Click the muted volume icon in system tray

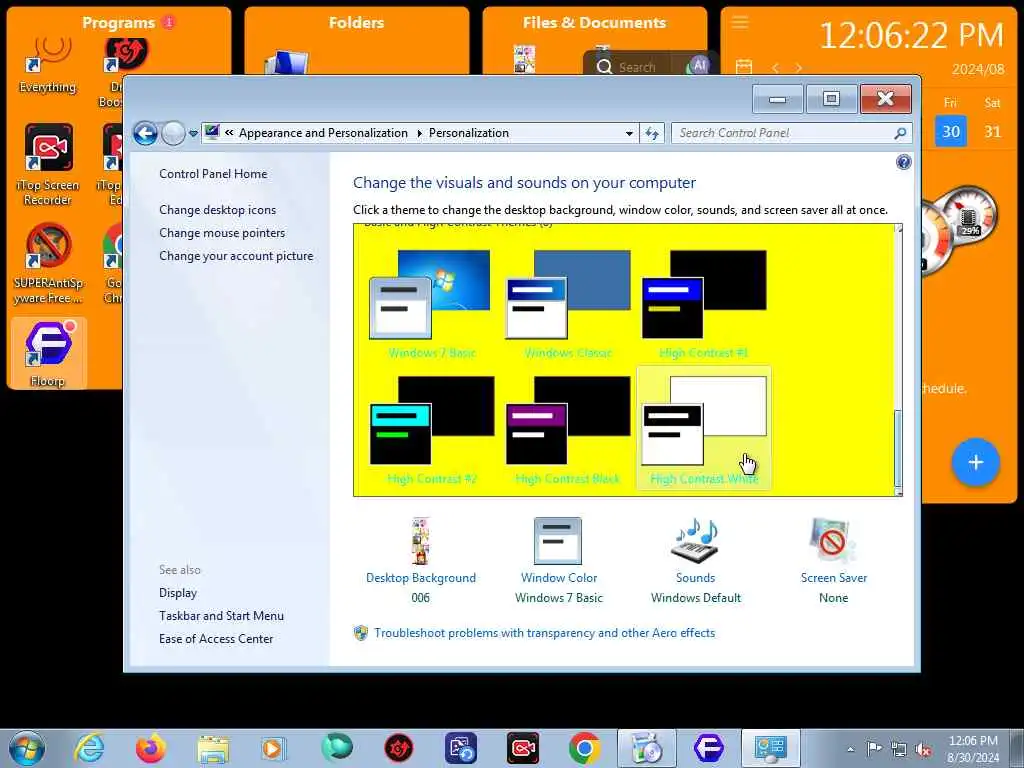tap(923, 750)
